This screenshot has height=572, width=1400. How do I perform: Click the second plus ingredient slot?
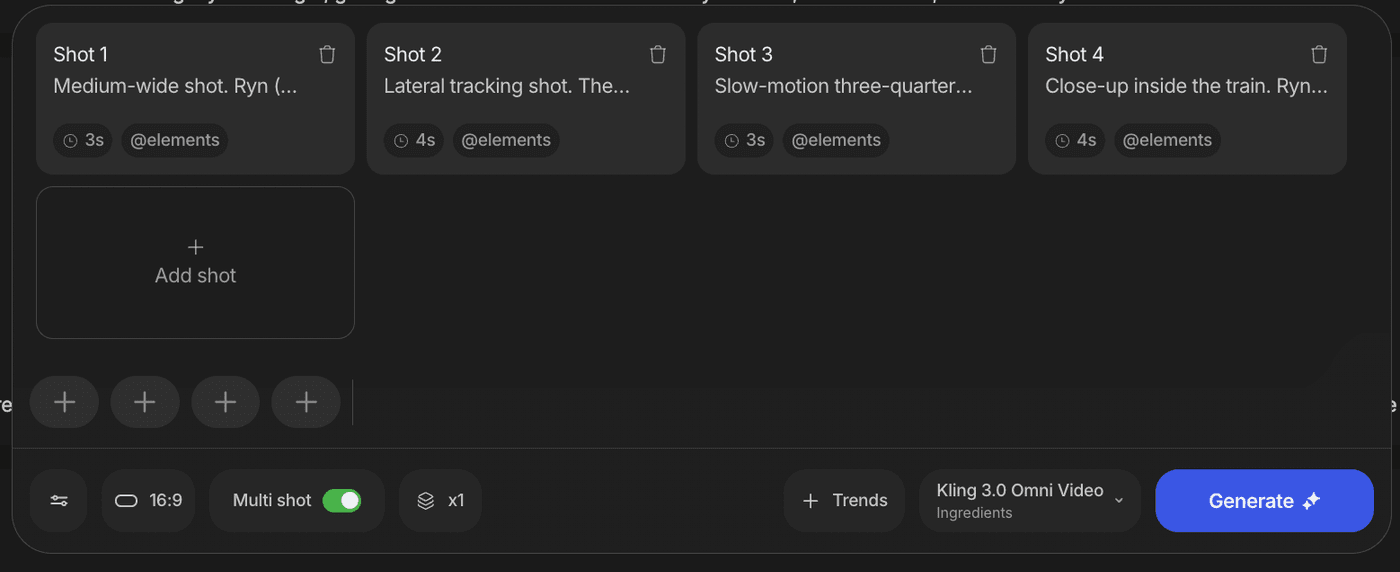(x=145, y=402)
